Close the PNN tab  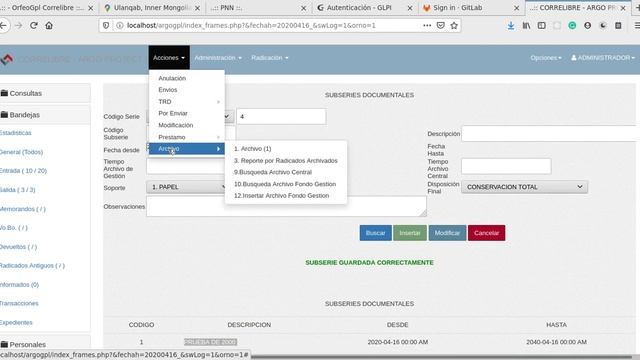pos(303,8)
